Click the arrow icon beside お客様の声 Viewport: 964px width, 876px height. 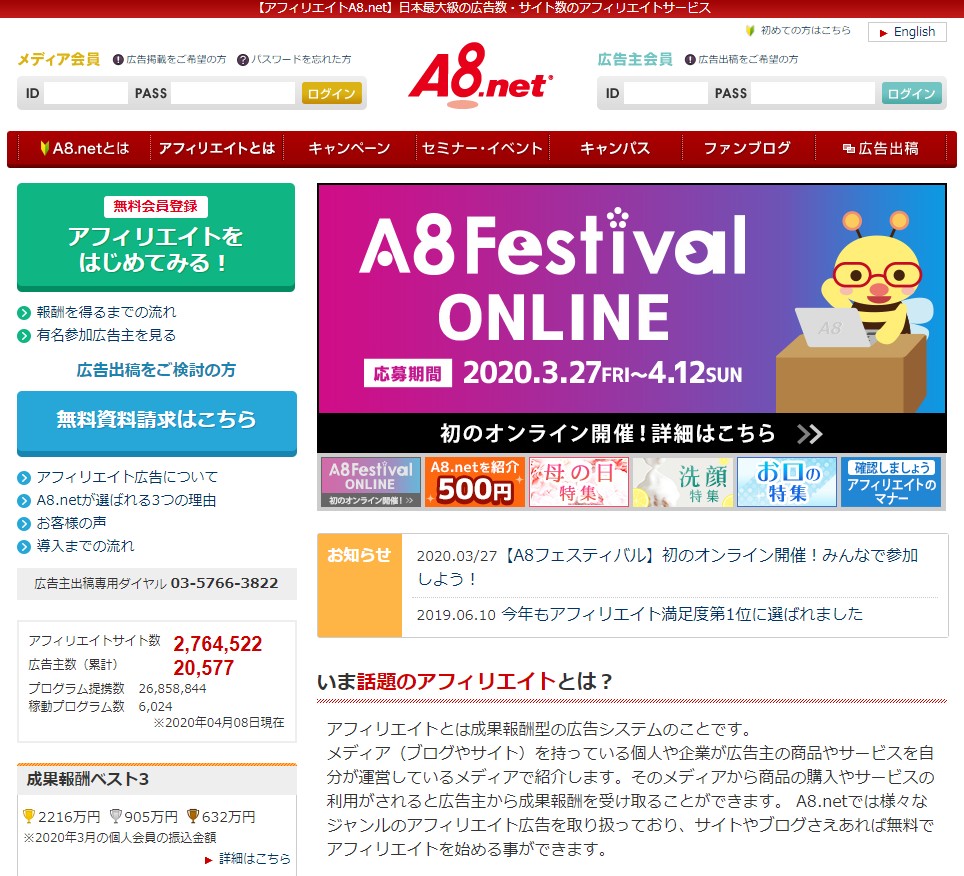tap(24, 524)
